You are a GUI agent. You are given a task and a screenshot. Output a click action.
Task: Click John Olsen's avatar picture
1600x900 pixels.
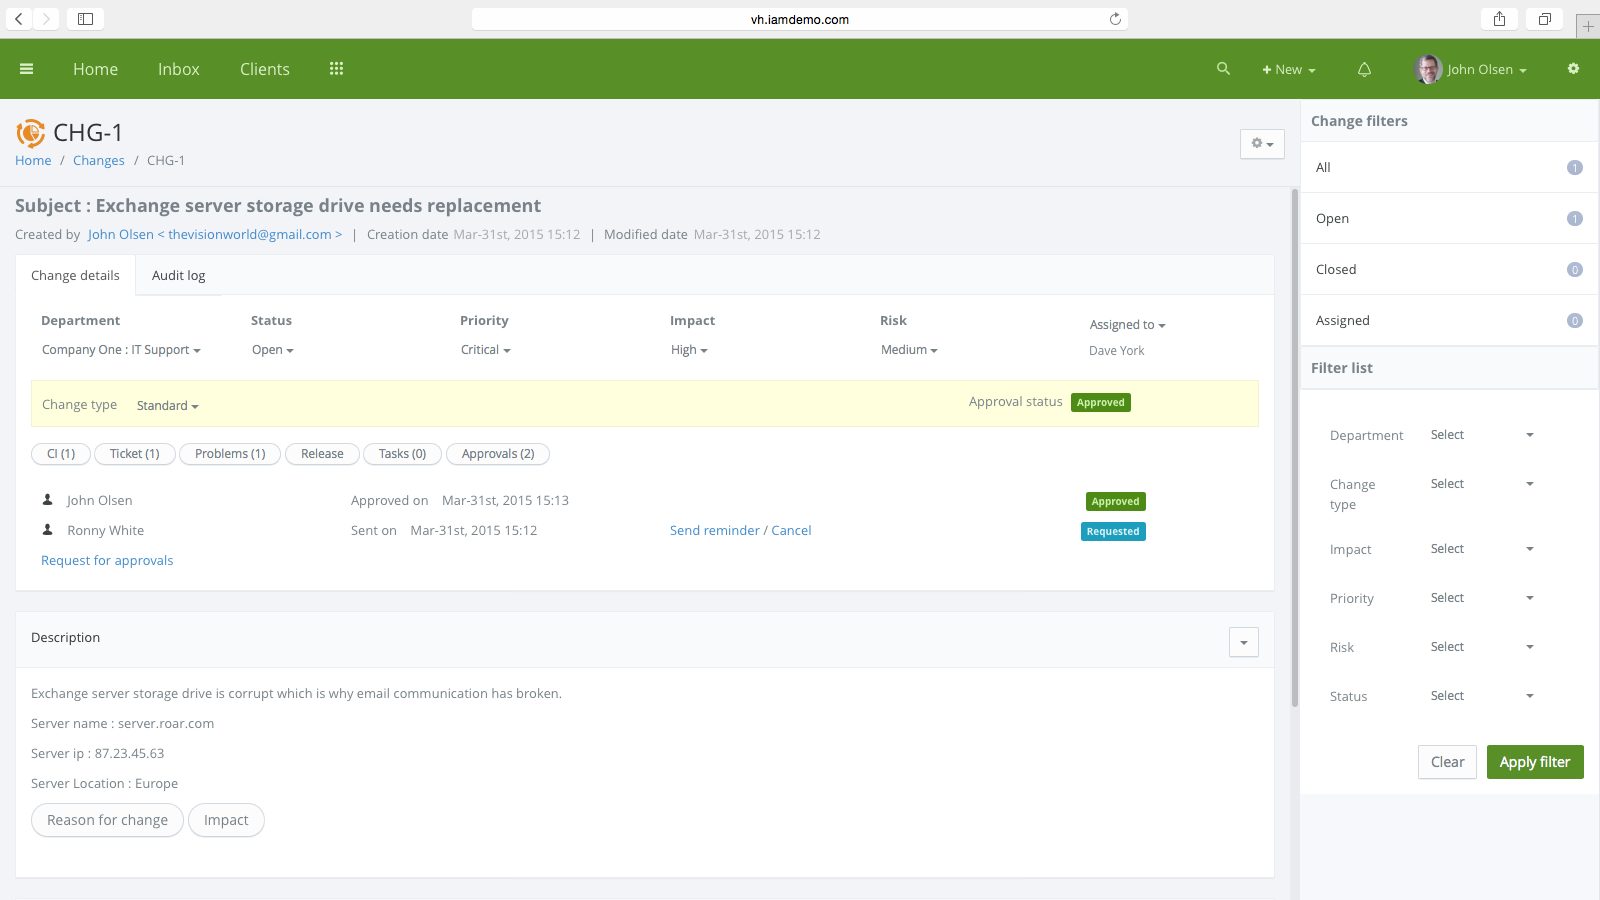1428,69
